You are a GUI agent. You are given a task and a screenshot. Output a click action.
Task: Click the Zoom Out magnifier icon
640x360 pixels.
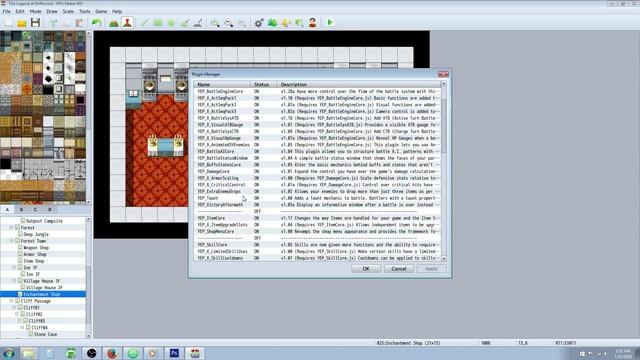[x=229, y=23]
